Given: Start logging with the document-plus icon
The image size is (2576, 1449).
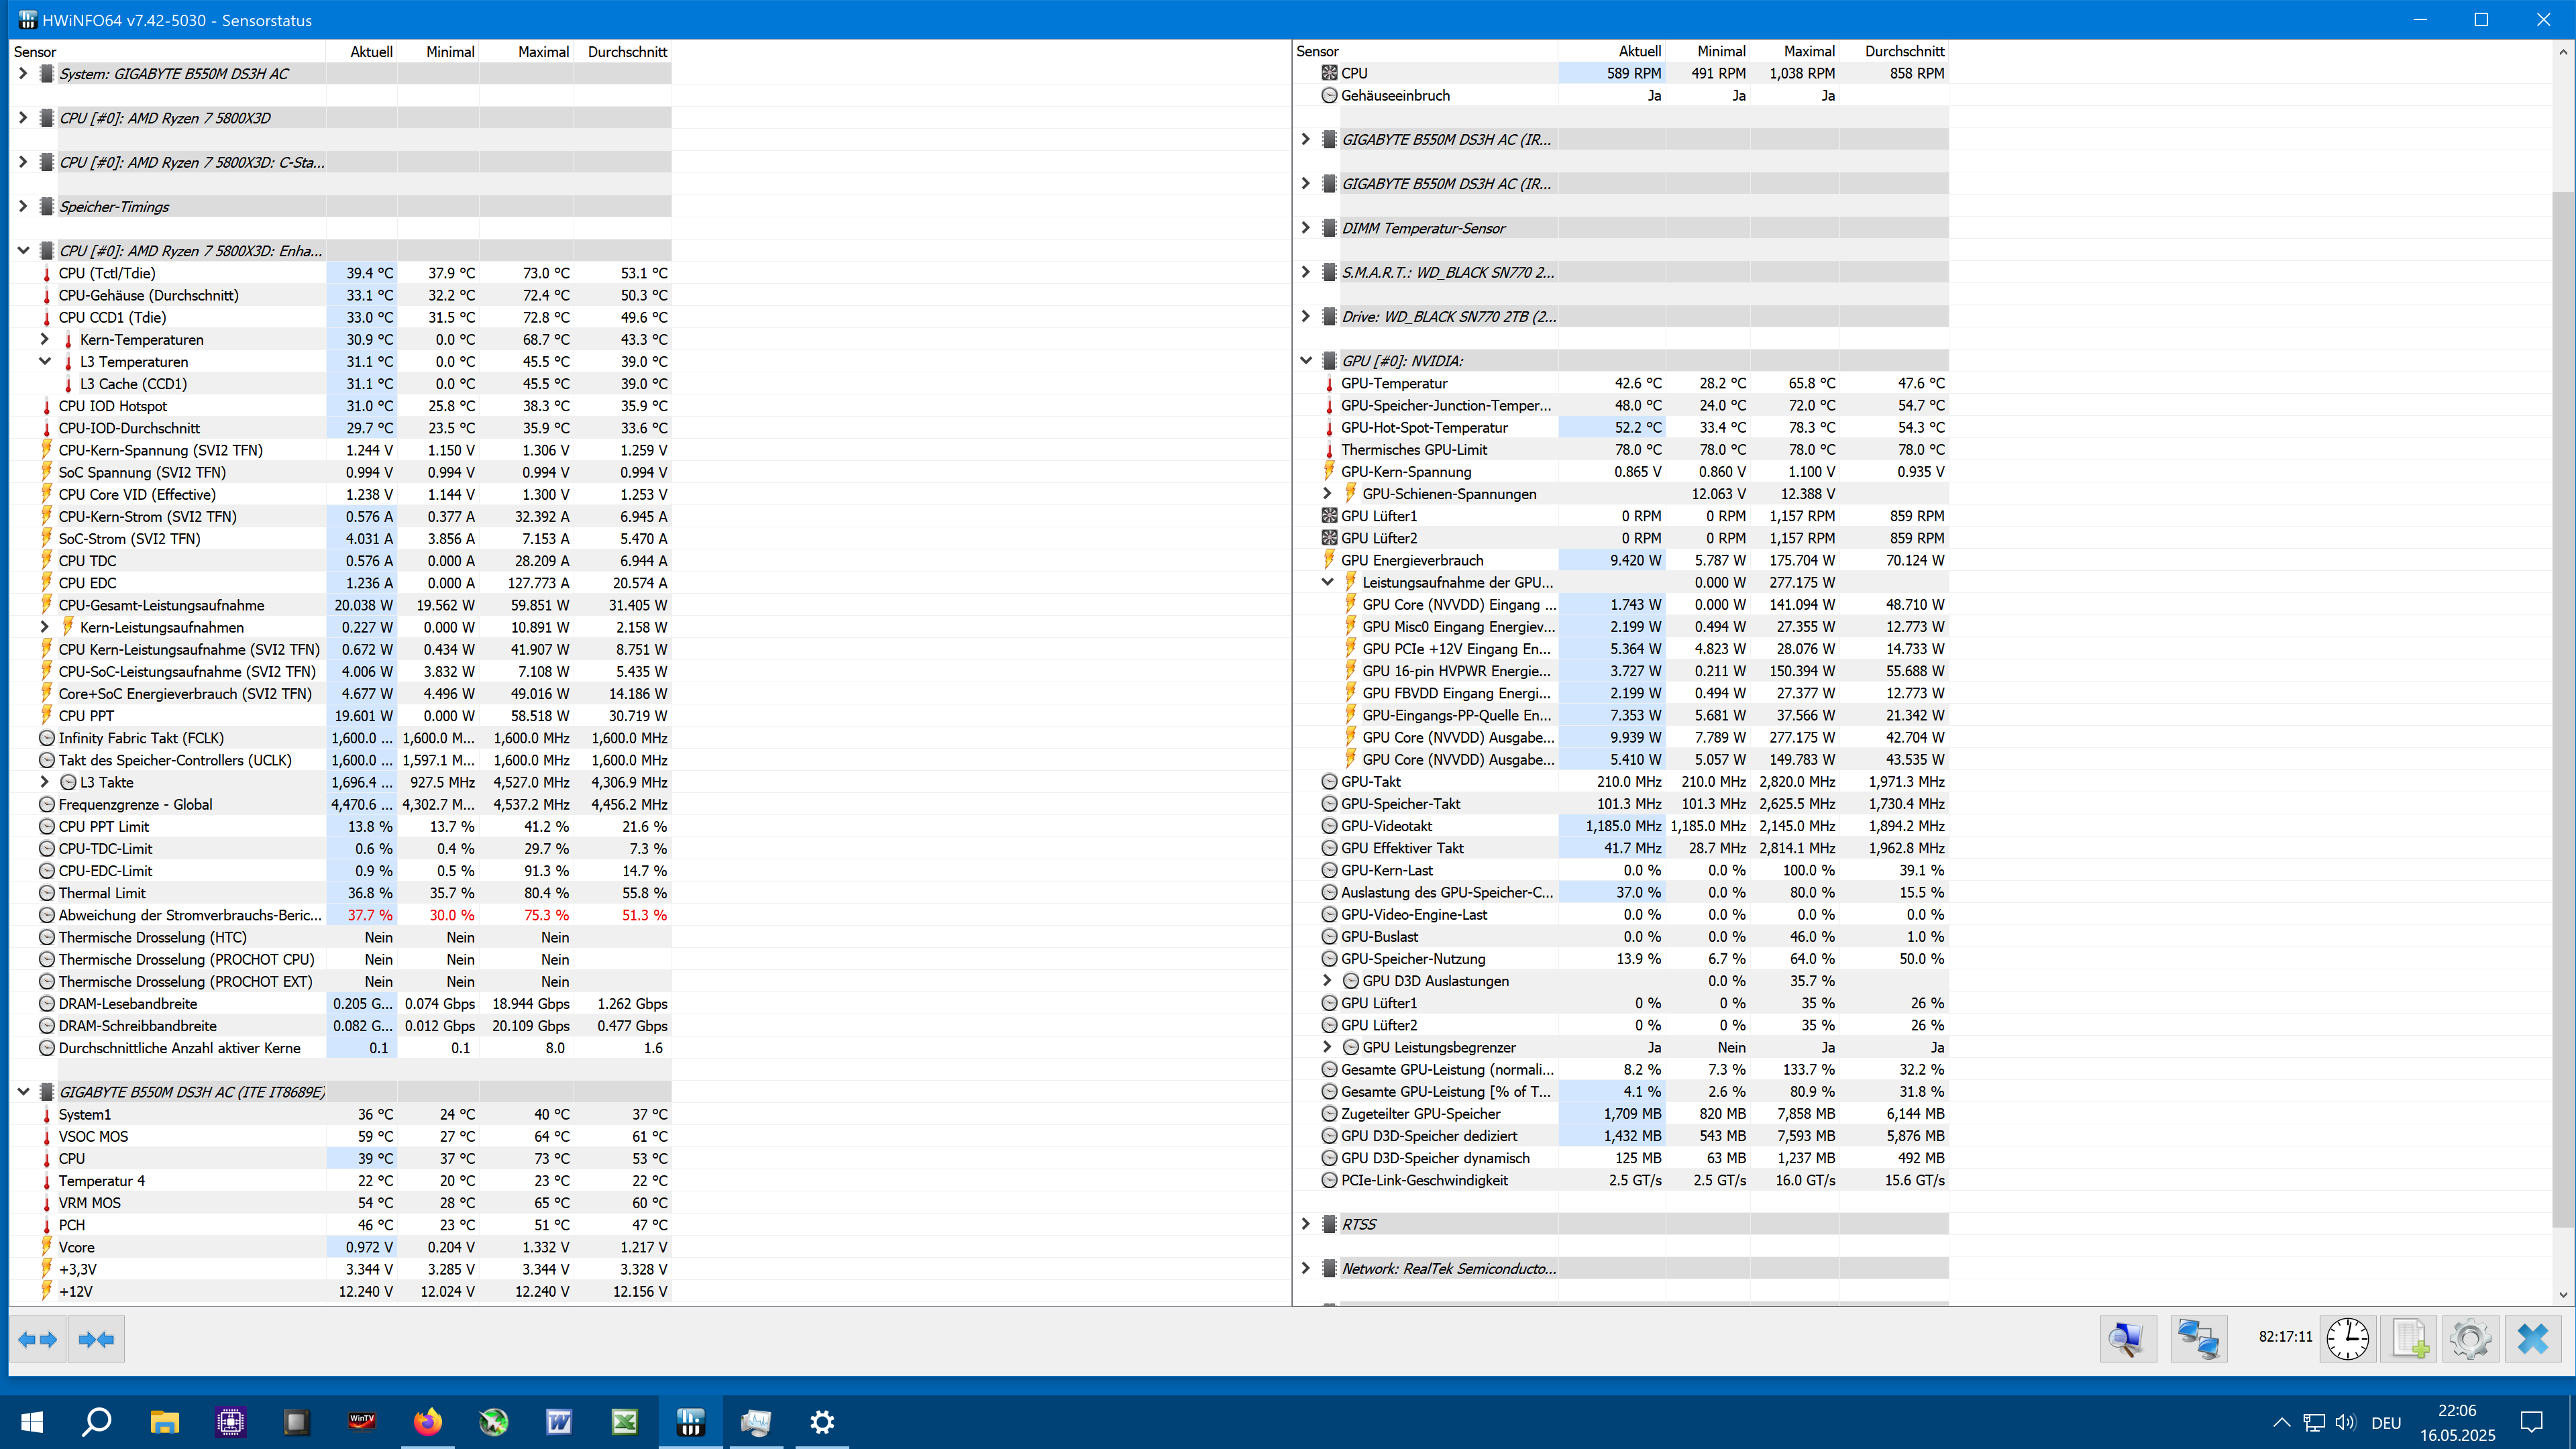Looking at the screenshot, I should (2410, 1339).
